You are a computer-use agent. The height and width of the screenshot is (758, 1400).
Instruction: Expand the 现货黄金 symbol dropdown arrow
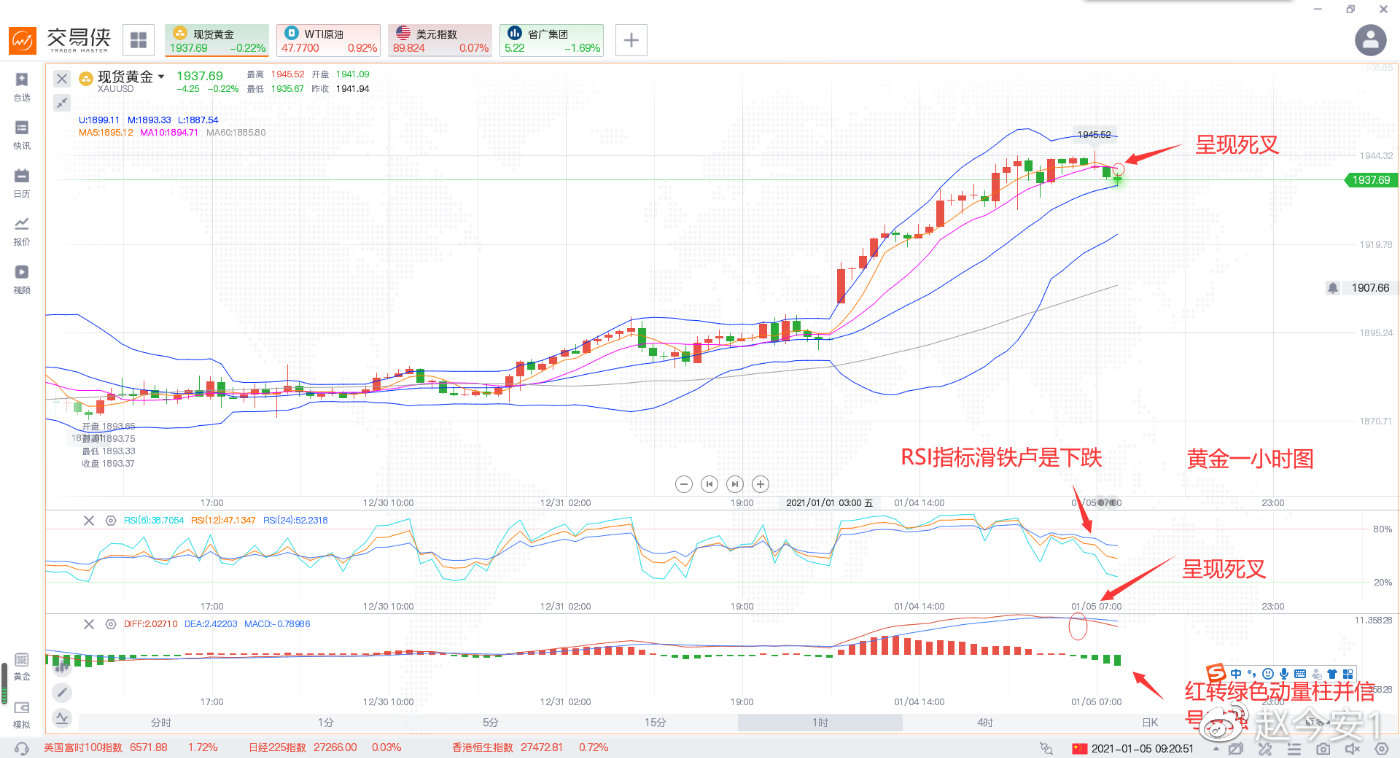[161, 77]
